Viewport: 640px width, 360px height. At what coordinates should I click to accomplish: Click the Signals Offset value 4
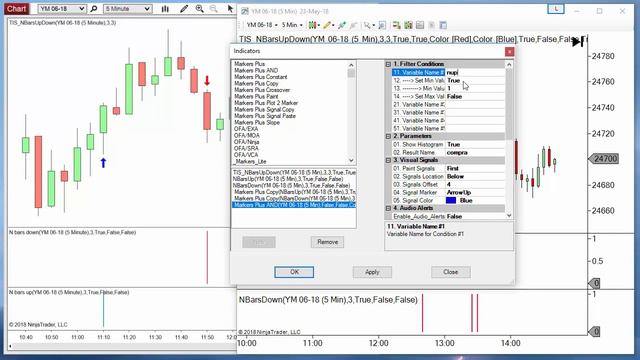click(475, 184)
